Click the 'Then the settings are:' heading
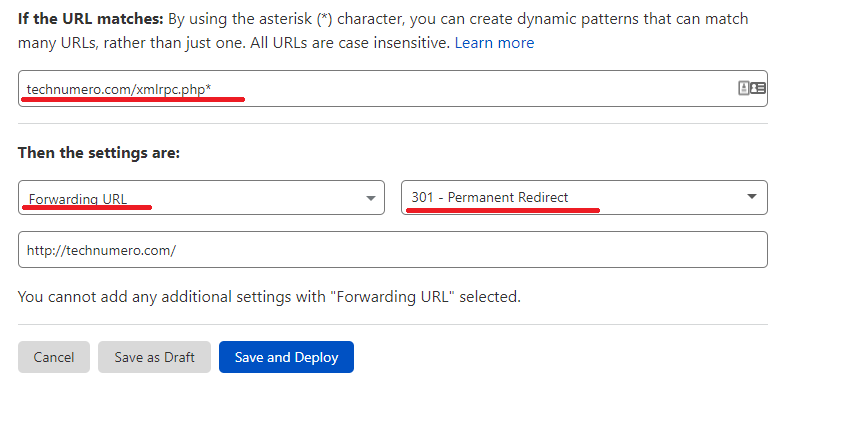Viewport: 845px width, 426px height. 99,153
